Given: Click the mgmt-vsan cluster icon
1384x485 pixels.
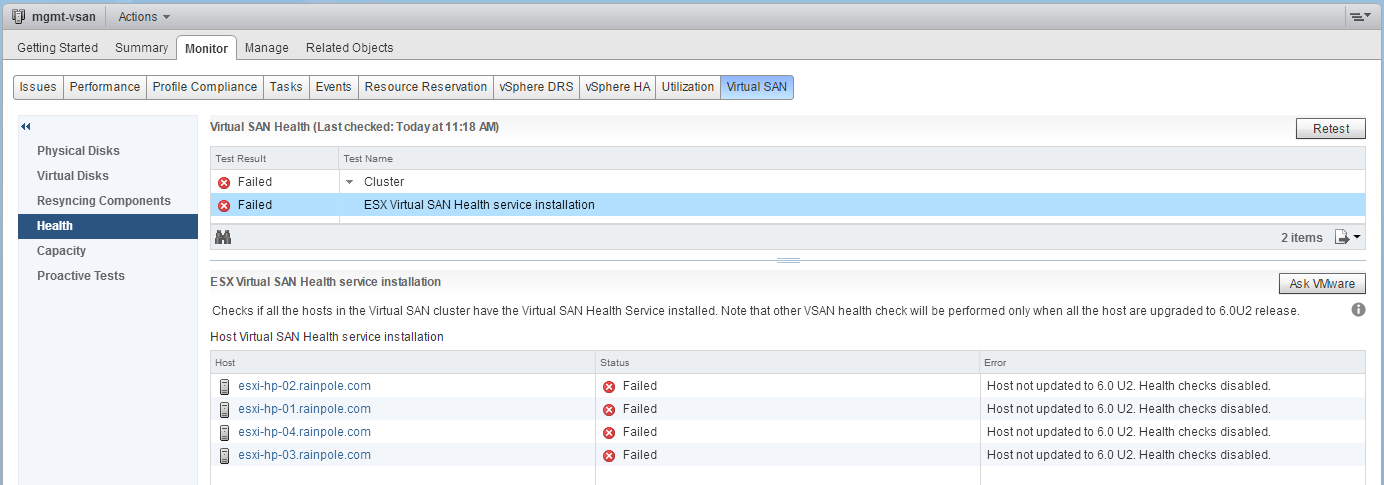Looking at the screenshot, I should click(x=19, y=17).
